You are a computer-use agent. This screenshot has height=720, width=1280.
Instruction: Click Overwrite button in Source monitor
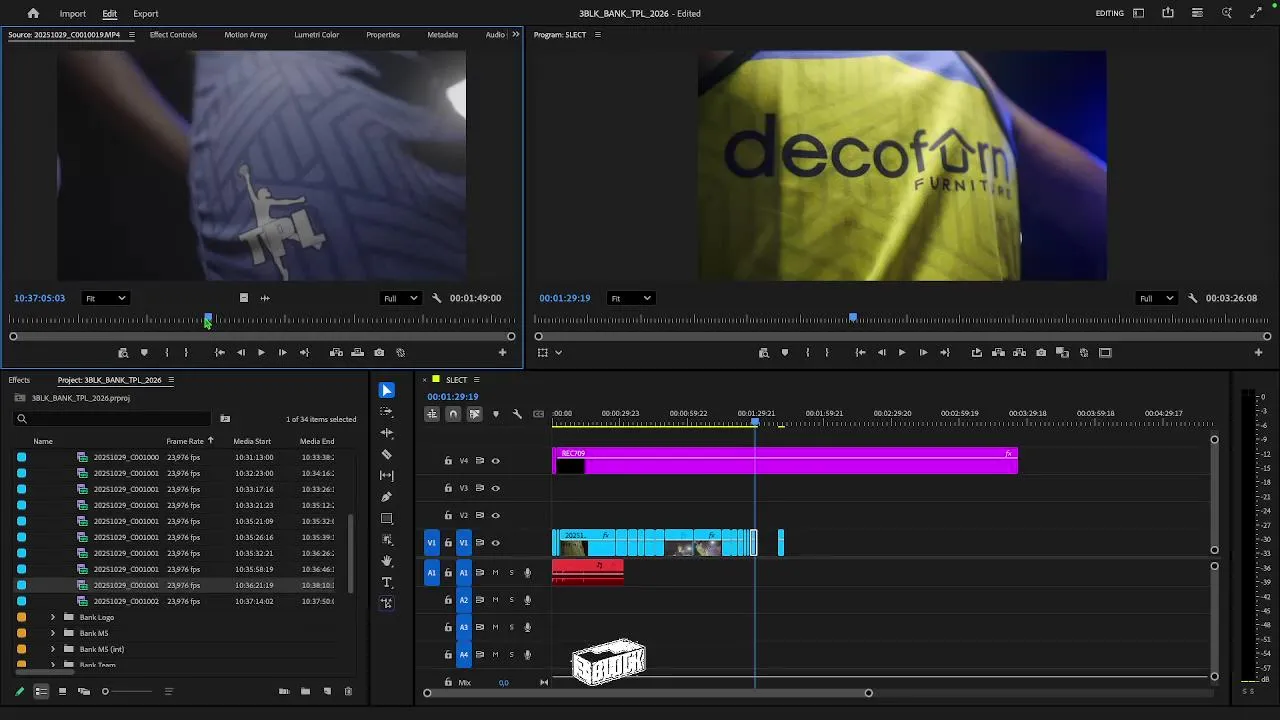click(x=357, y=352)
